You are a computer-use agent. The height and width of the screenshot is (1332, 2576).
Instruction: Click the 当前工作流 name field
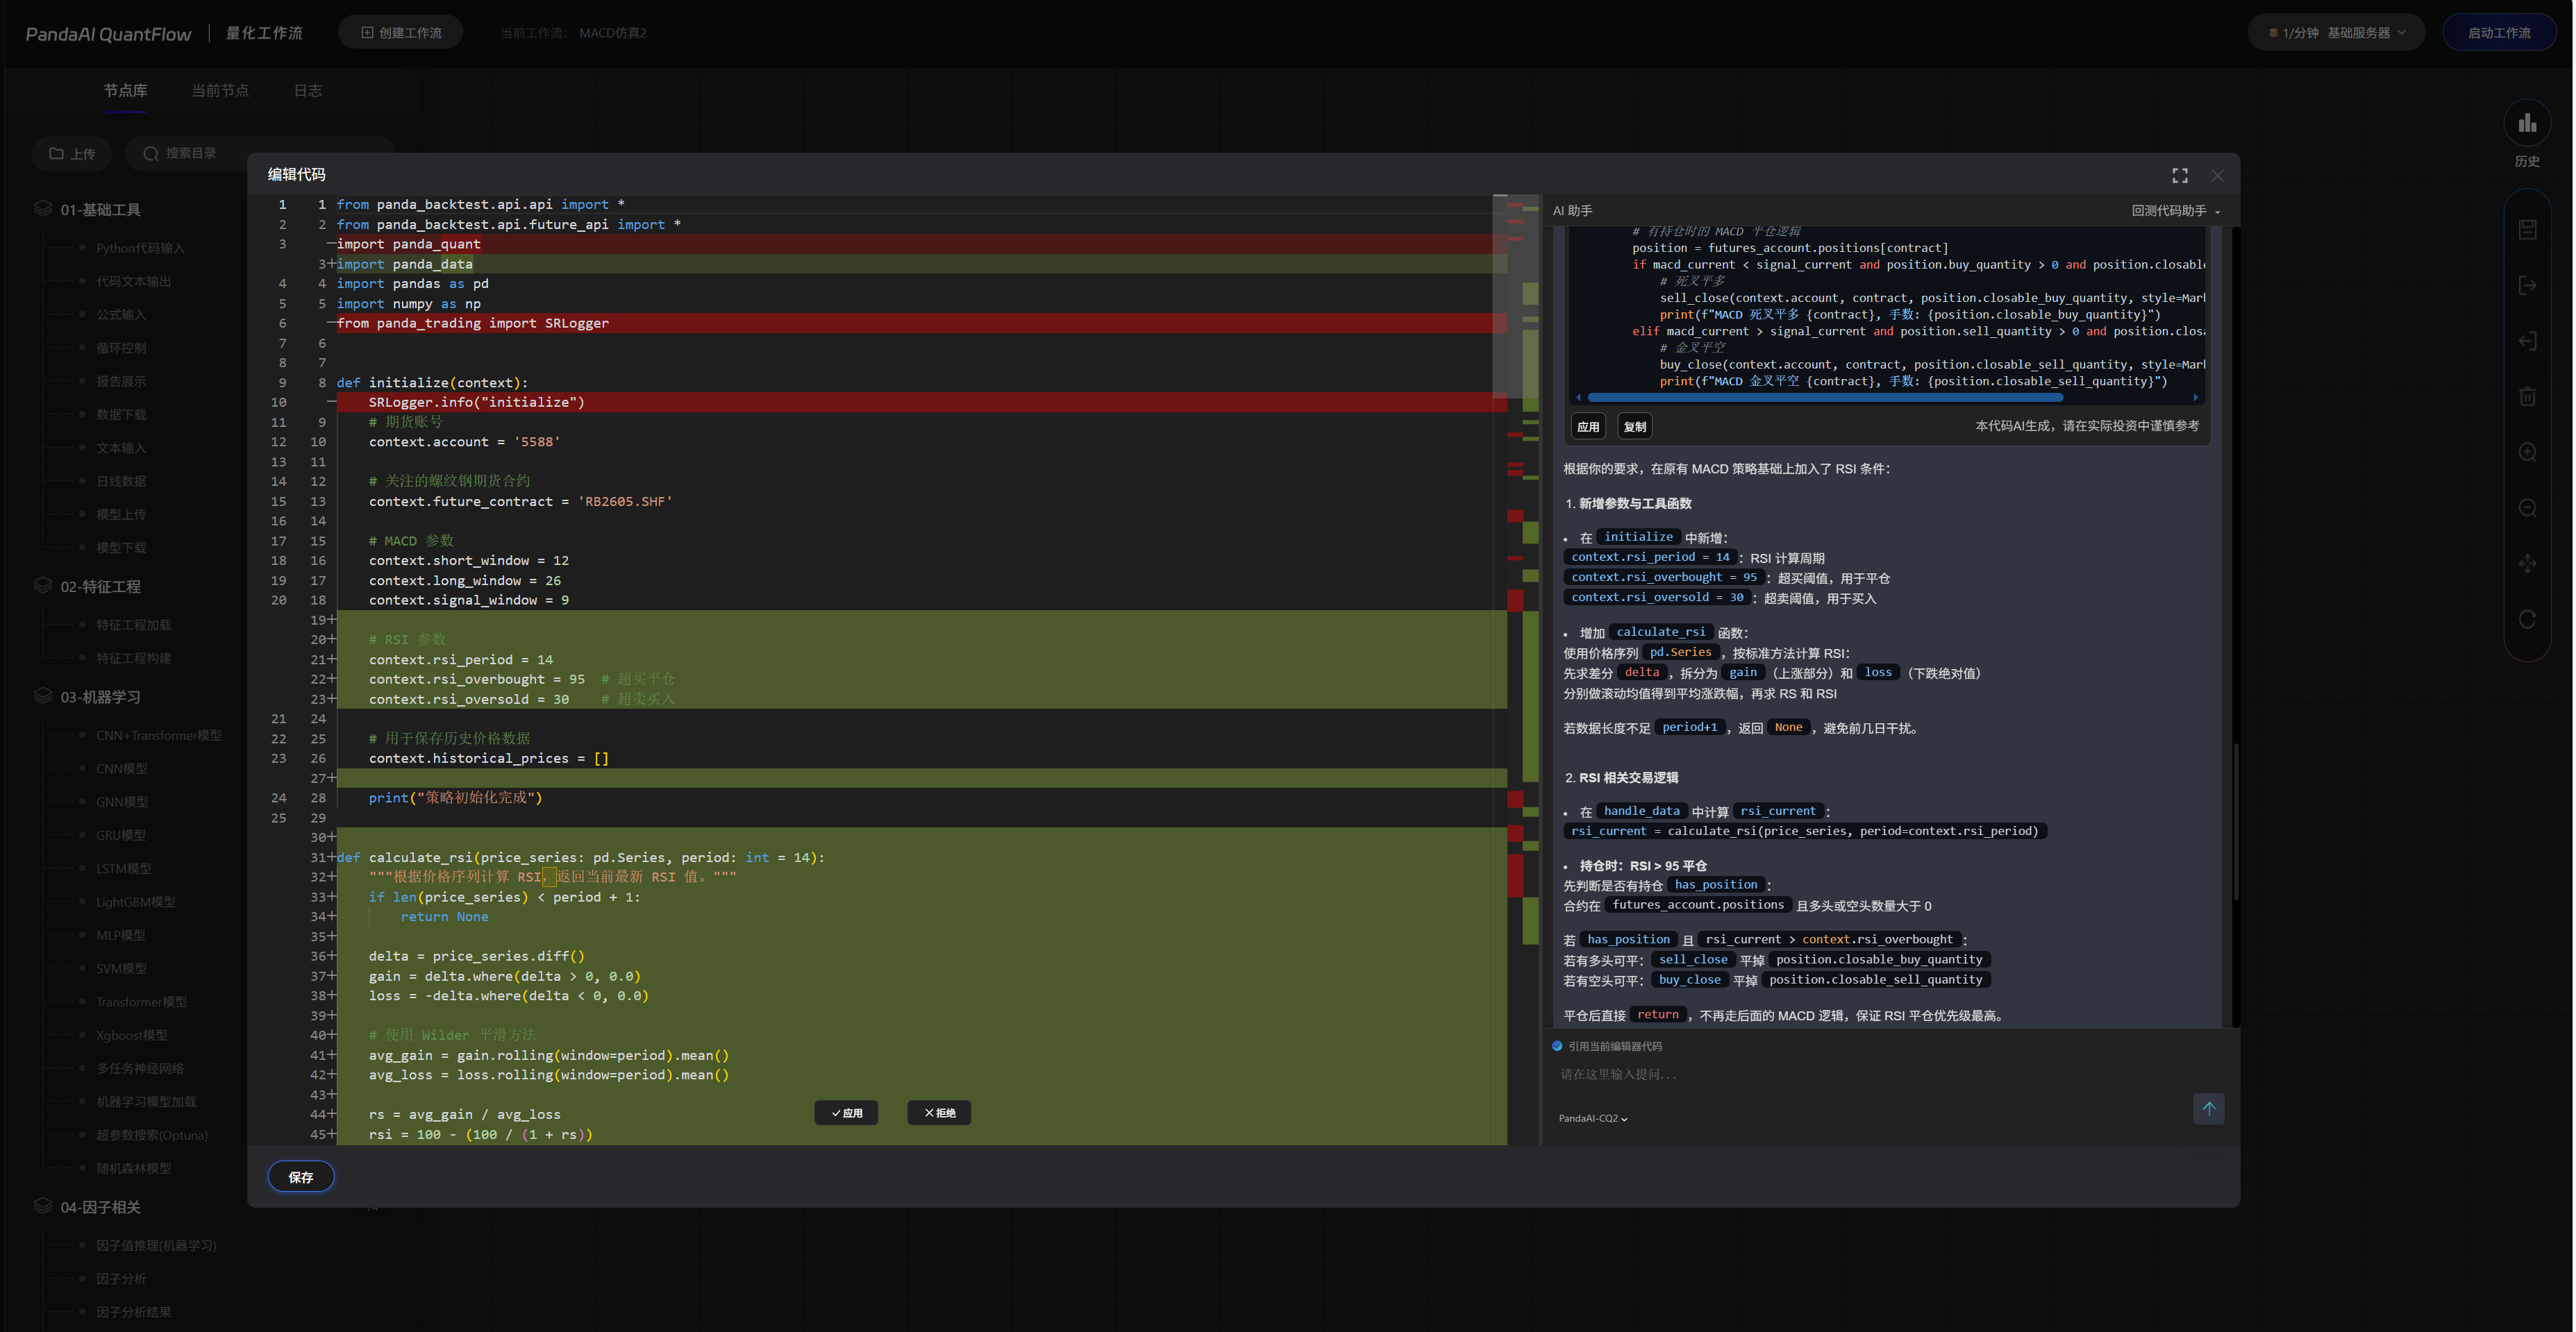click(642, 33)
